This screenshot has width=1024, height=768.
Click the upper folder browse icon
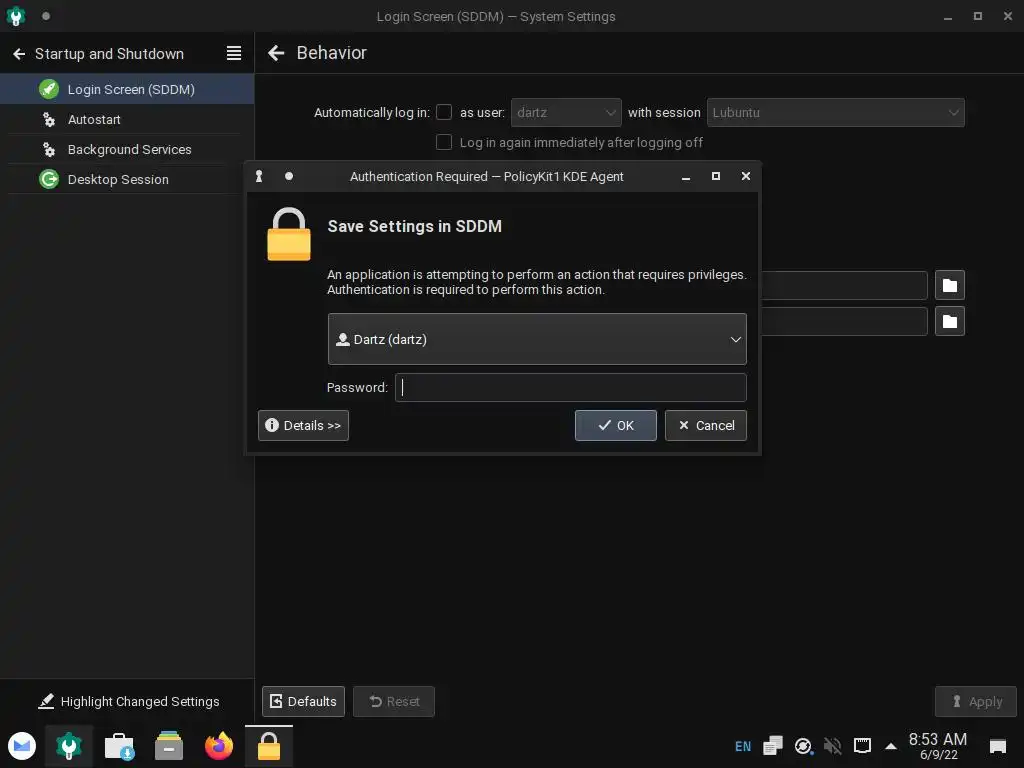950,285
